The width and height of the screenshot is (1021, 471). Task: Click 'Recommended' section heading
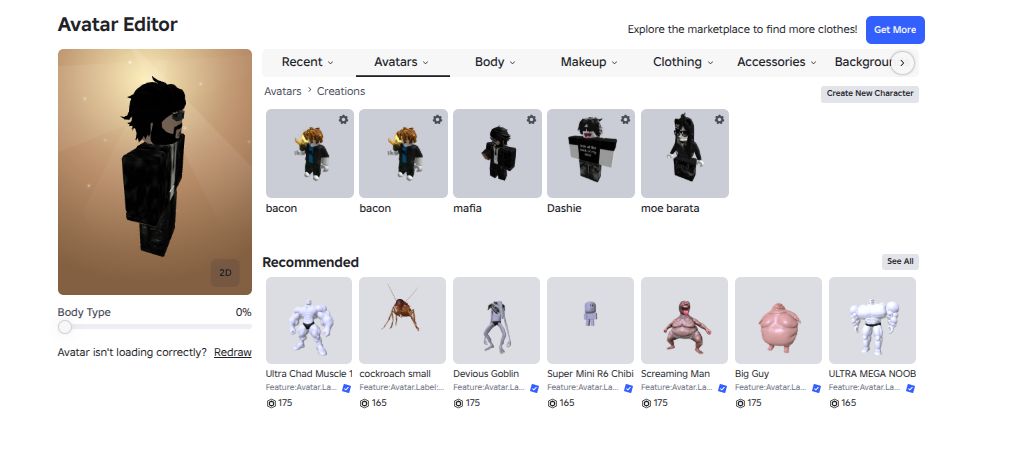pyautogui.click(x=311, y=262)
